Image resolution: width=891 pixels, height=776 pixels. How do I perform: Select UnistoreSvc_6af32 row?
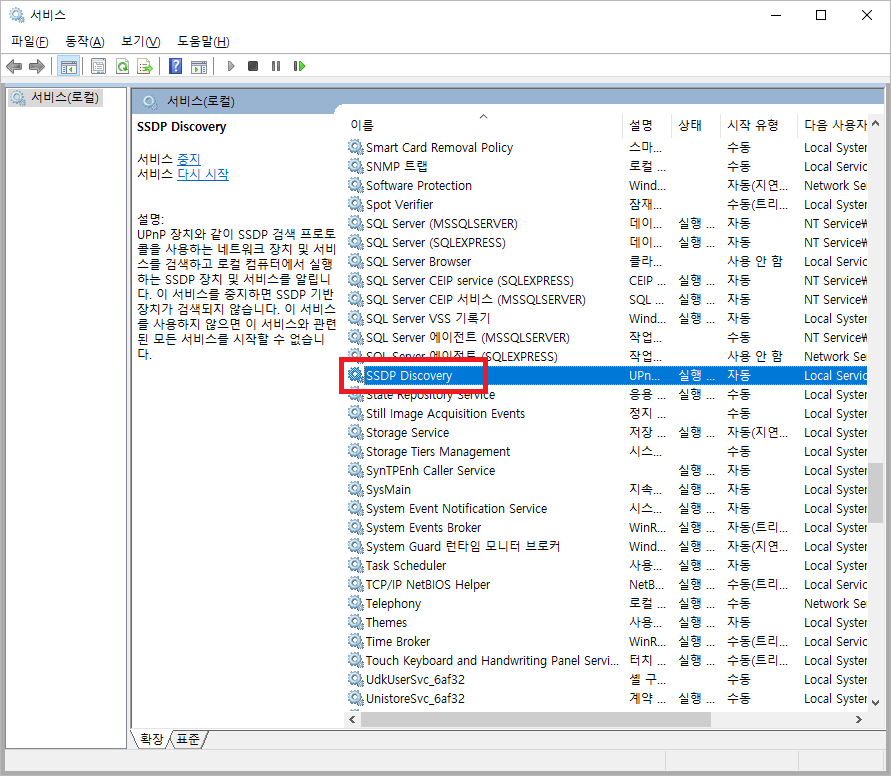click(607, 698)
